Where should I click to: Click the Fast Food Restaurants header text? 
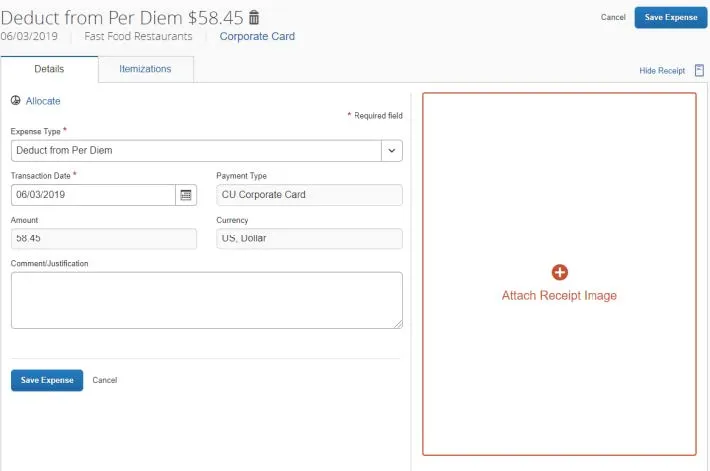click(x=138, y=36)
